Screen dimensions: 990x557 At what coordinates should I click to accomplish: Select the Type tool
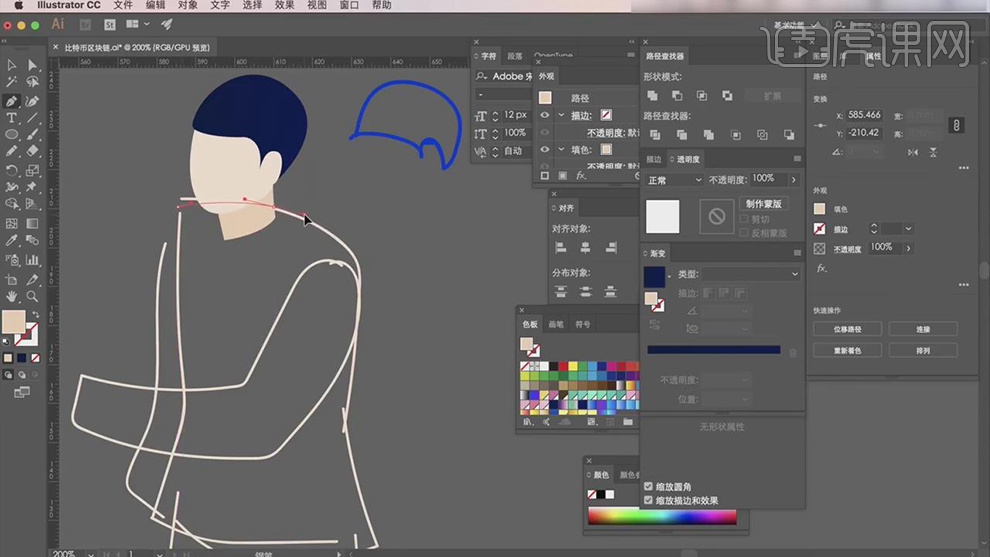click(11, 118)
